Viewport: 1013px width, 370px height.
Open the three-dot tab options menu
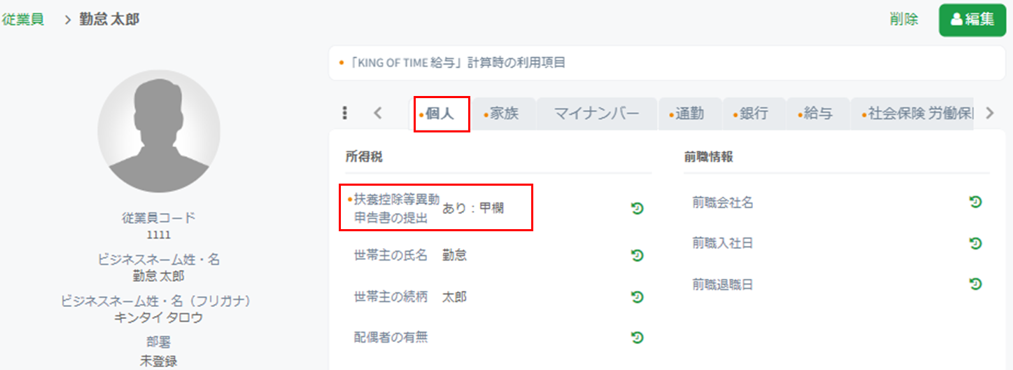pos(345,114)
